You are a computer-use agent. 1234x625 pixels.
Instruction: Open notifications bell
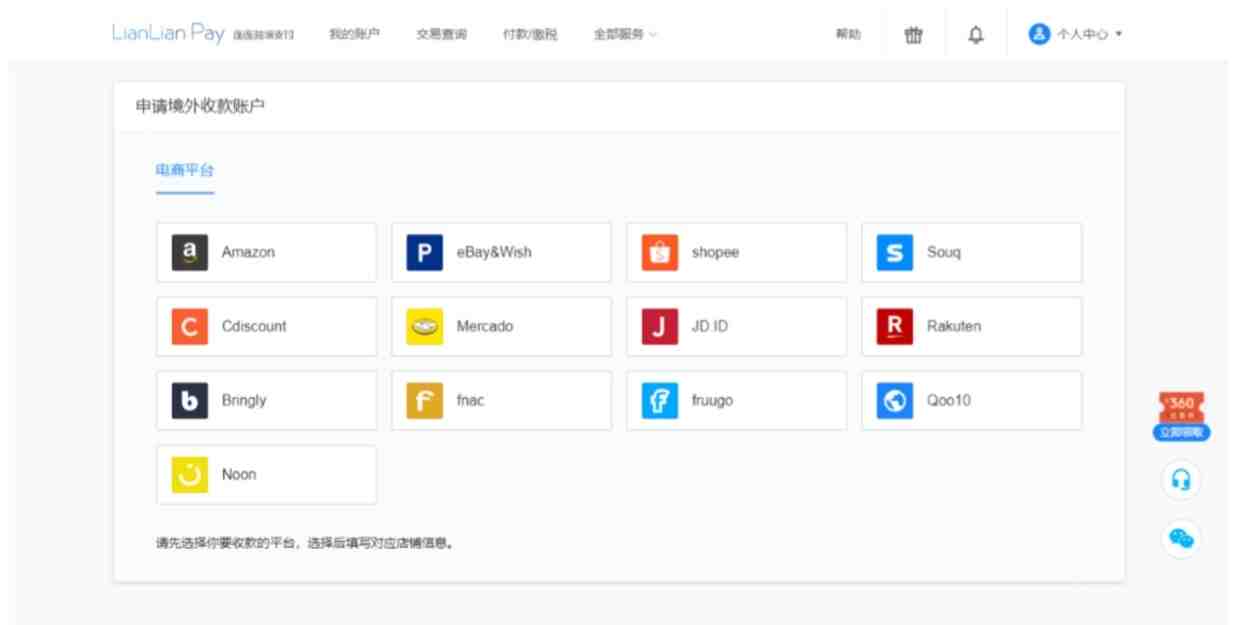tap(975, 34)
